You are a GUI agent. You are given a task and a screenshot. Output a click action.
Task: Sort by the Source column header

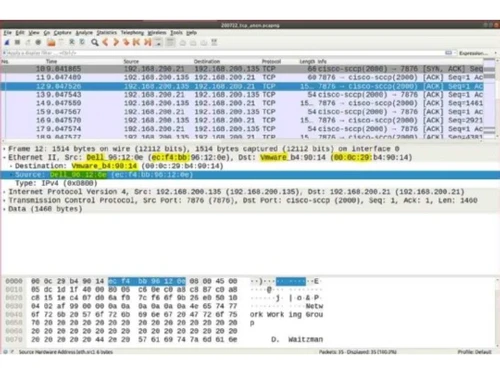pos(131,61)
